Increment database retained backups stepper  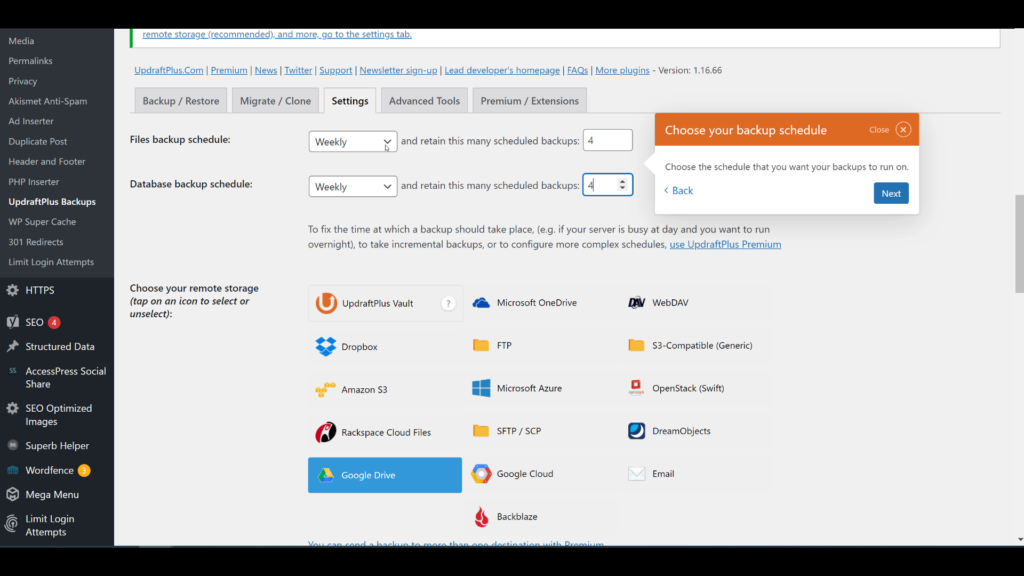624,181
